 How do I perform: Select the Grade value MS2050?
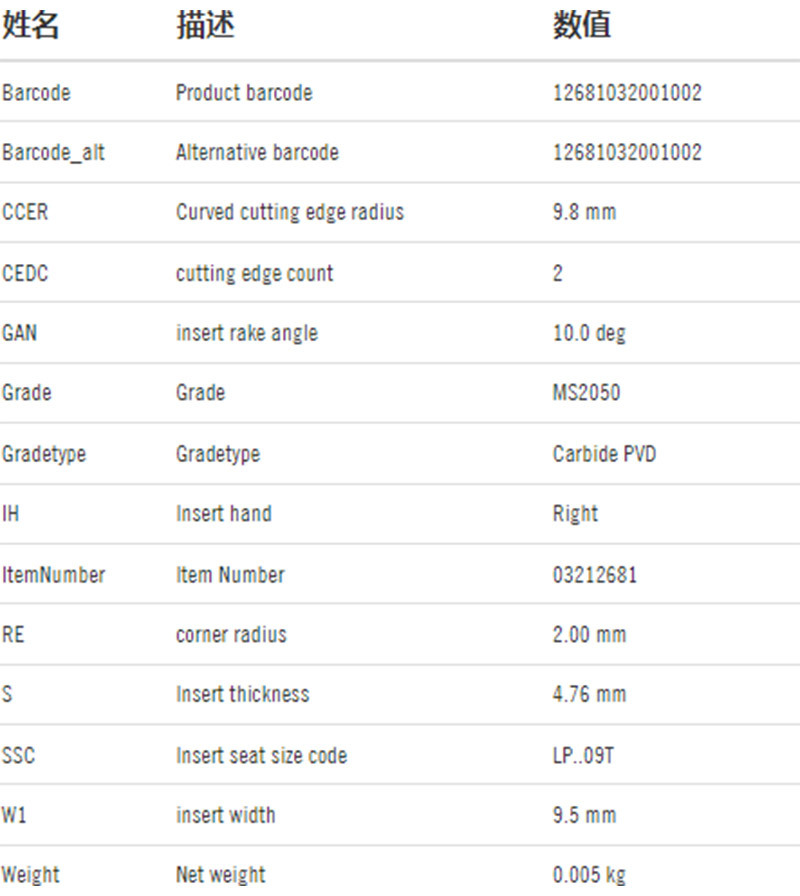(x=586, y=393)
